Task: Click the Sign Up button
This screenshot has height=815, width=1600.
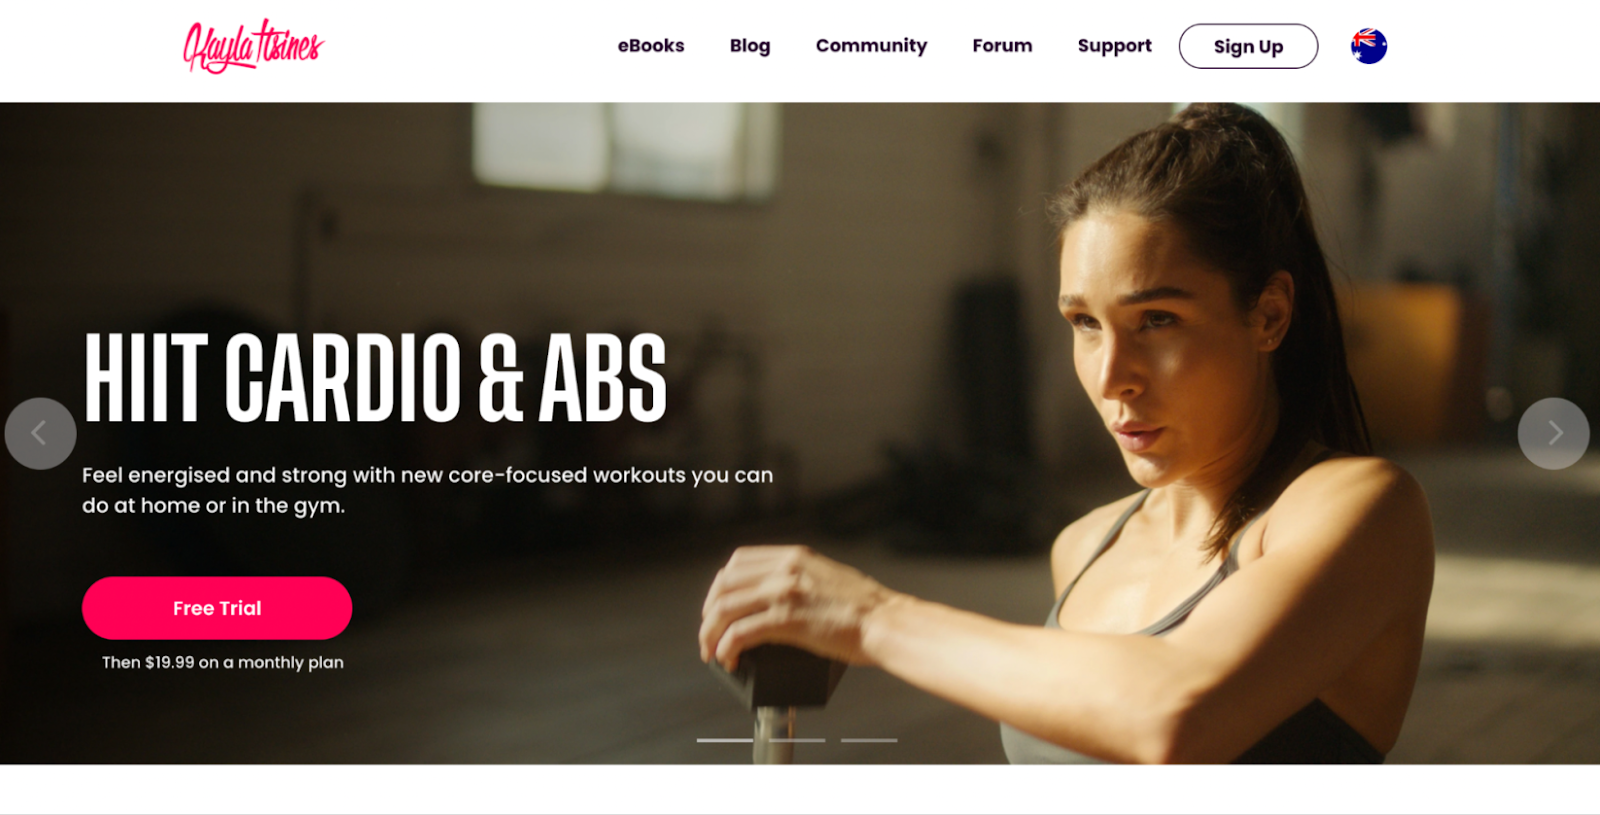Action: pyautogui.click(x=1248, y=46)
